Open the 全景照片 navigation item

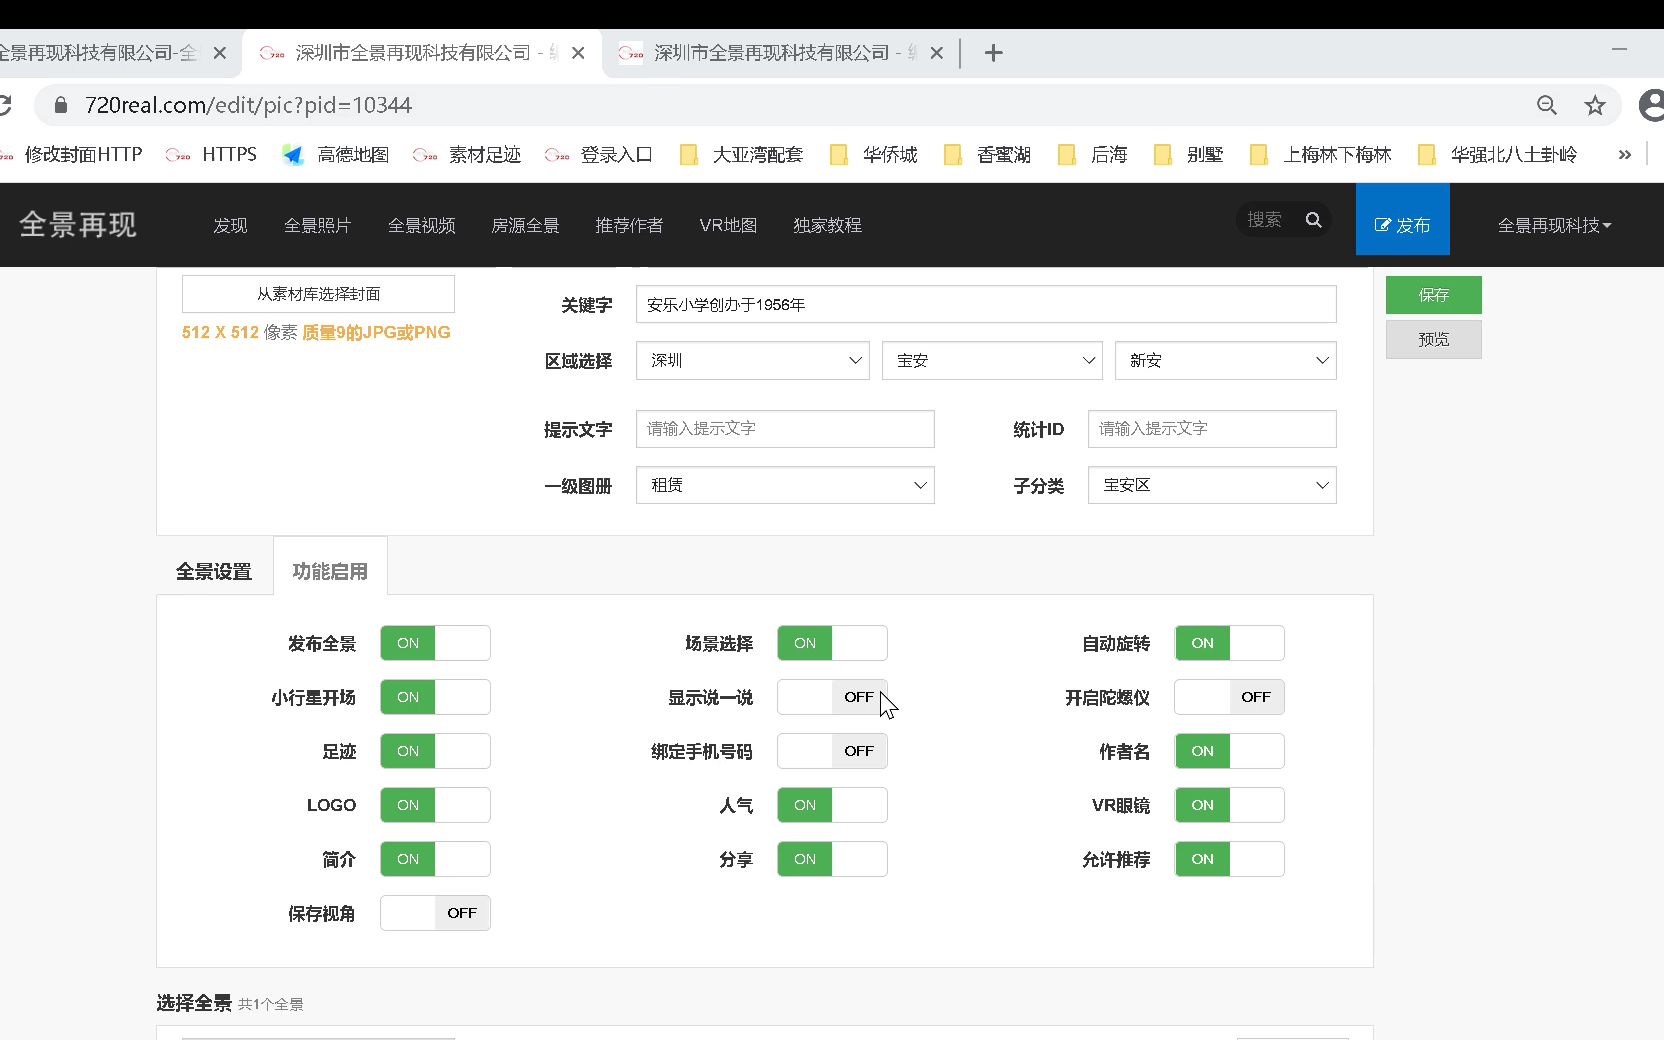tap(318, 225)
